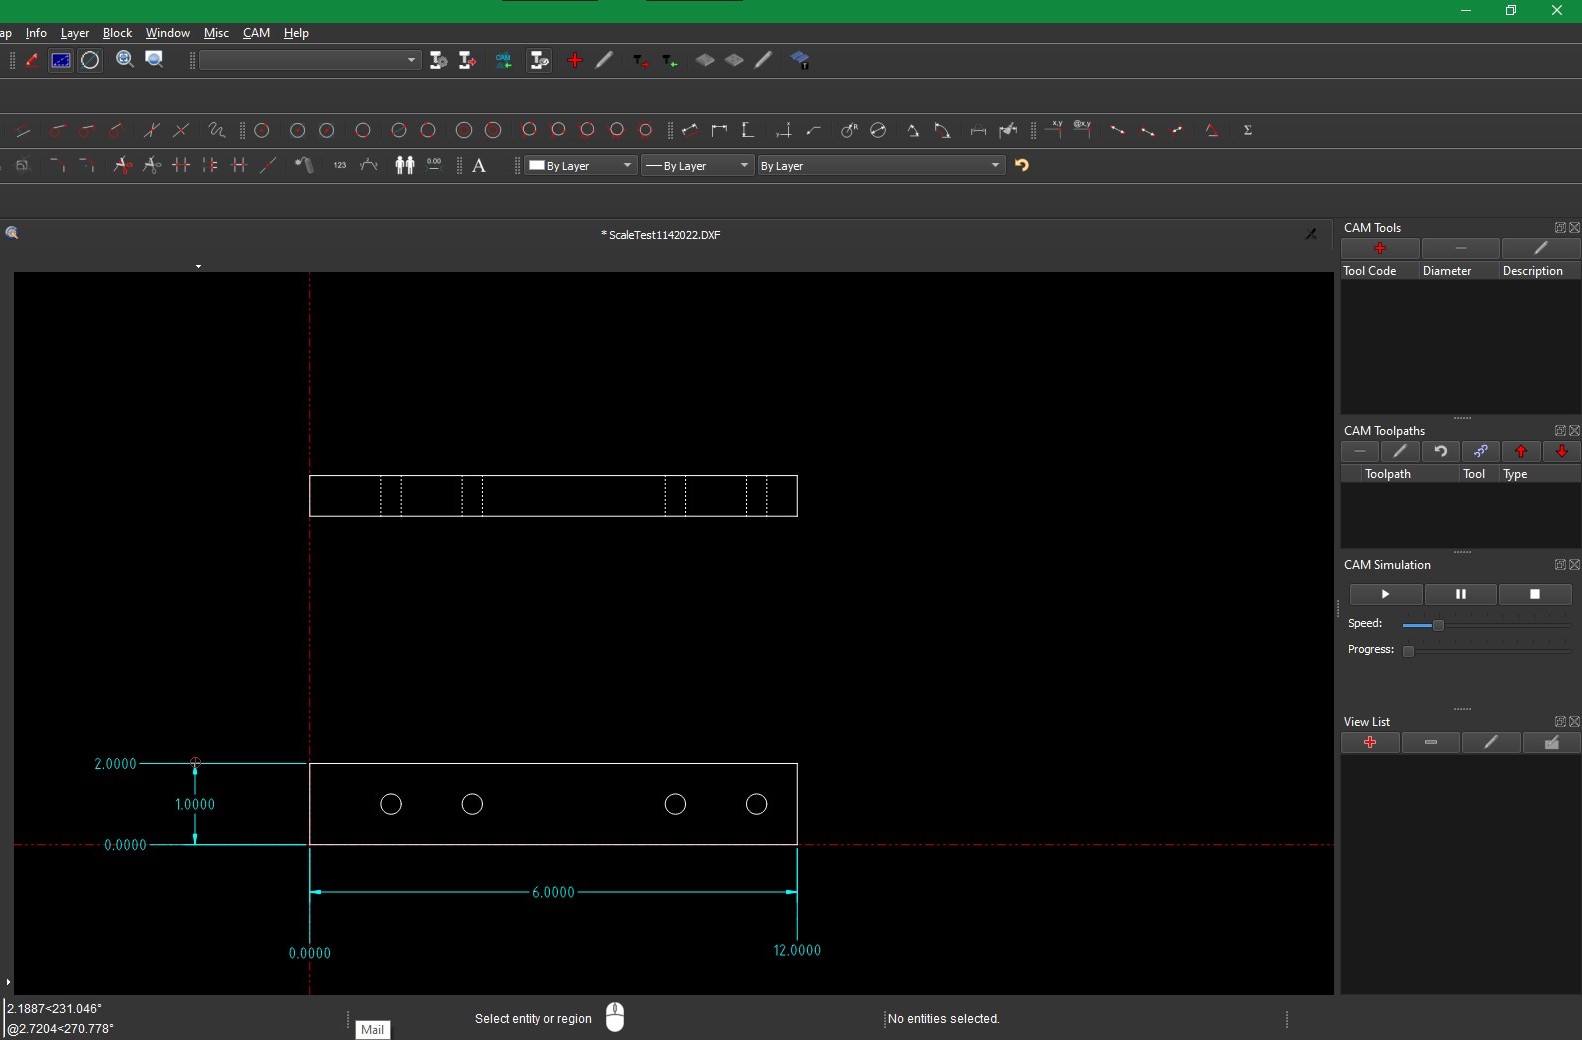Screen dimensions: 1582x1040
Task: Open the line weight By Layer dropdown
Action: pyautogui.click(x=697, y=166)
